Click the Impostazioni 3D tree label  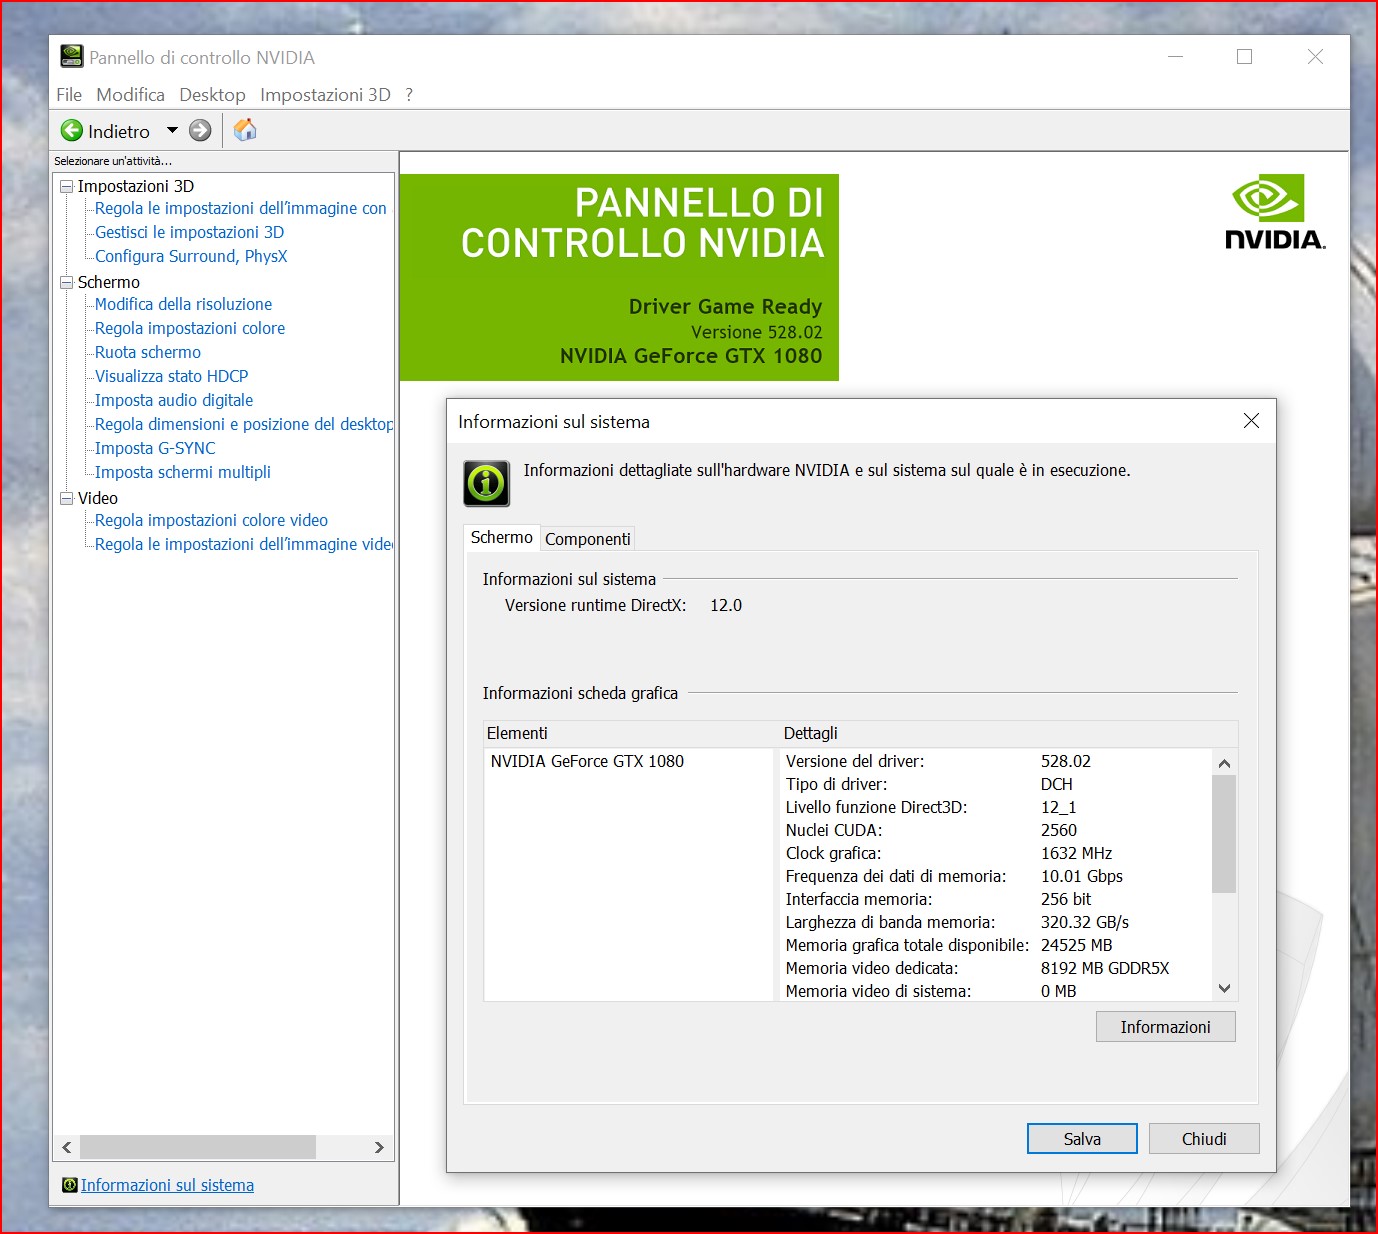[136, 186]
